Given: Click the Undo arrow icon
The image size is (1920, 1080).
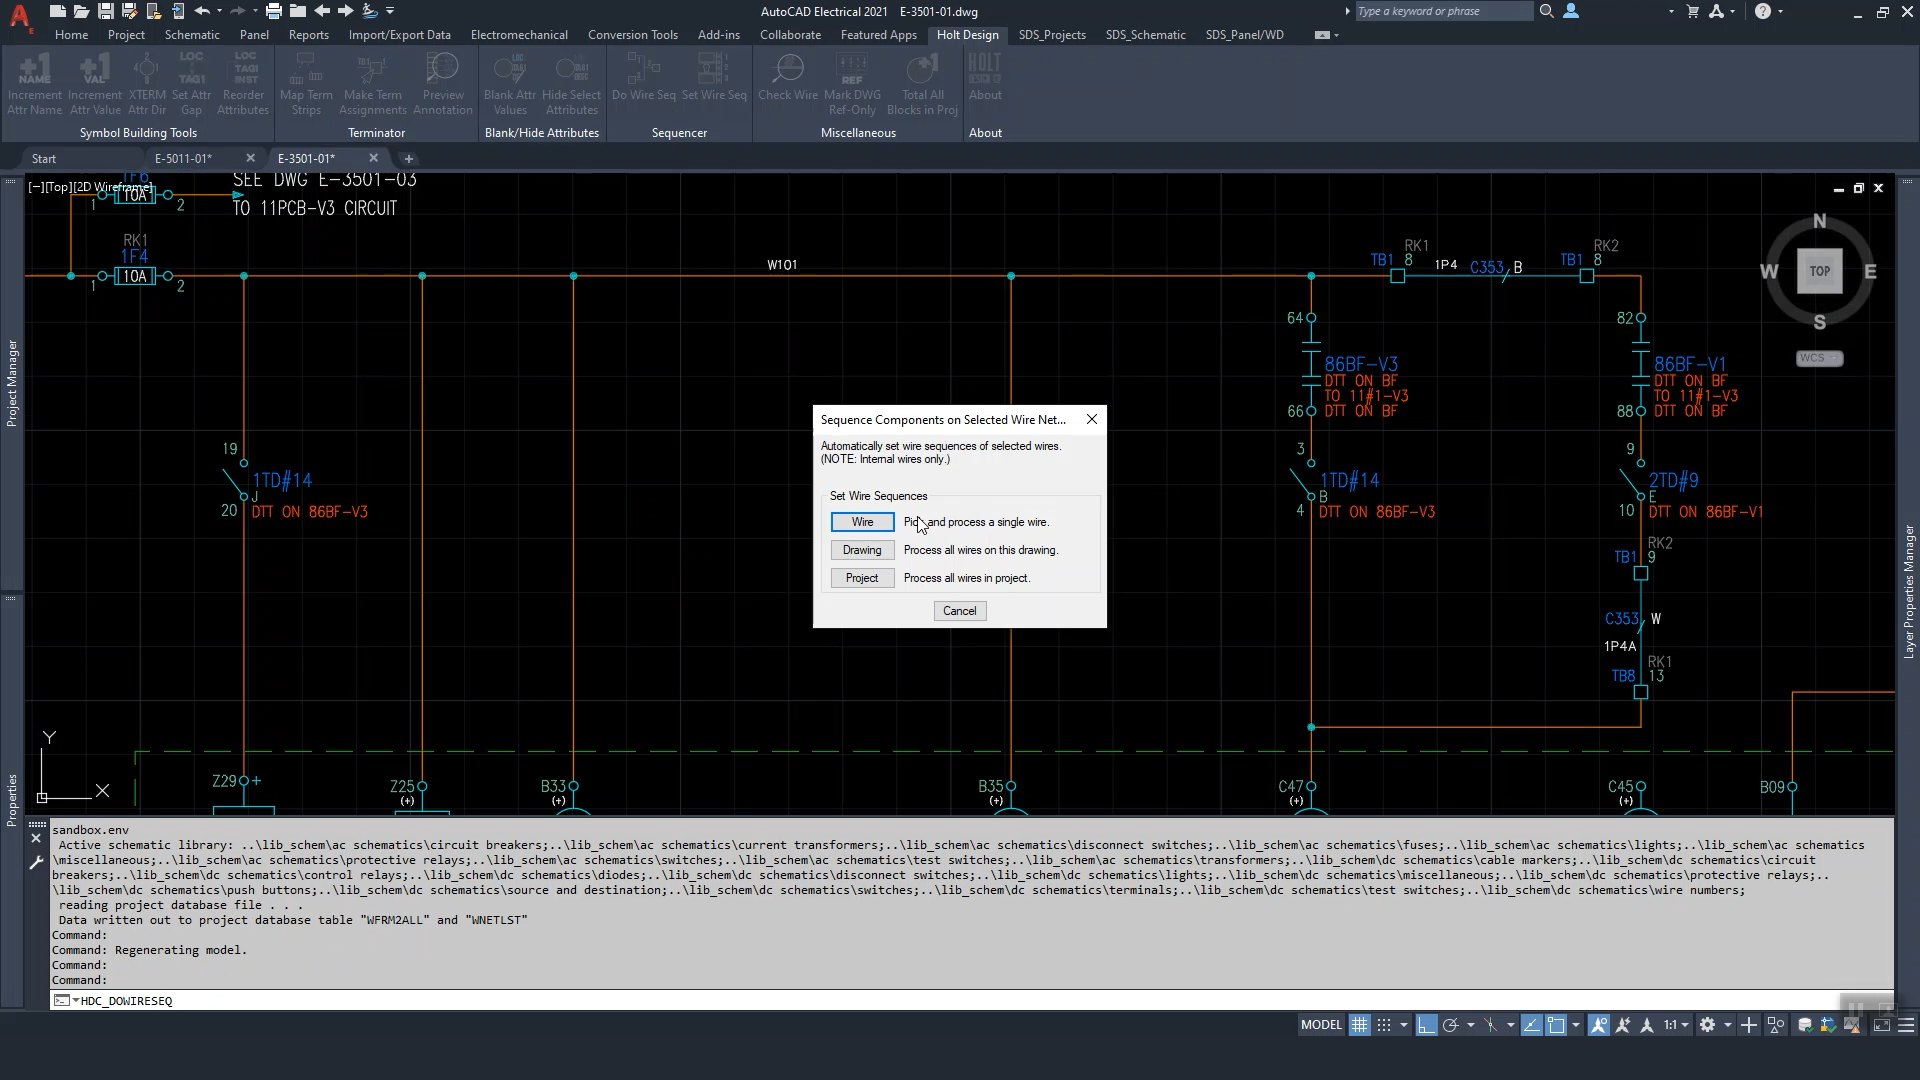Looking at the screenshot, I should tap(202, 11).
